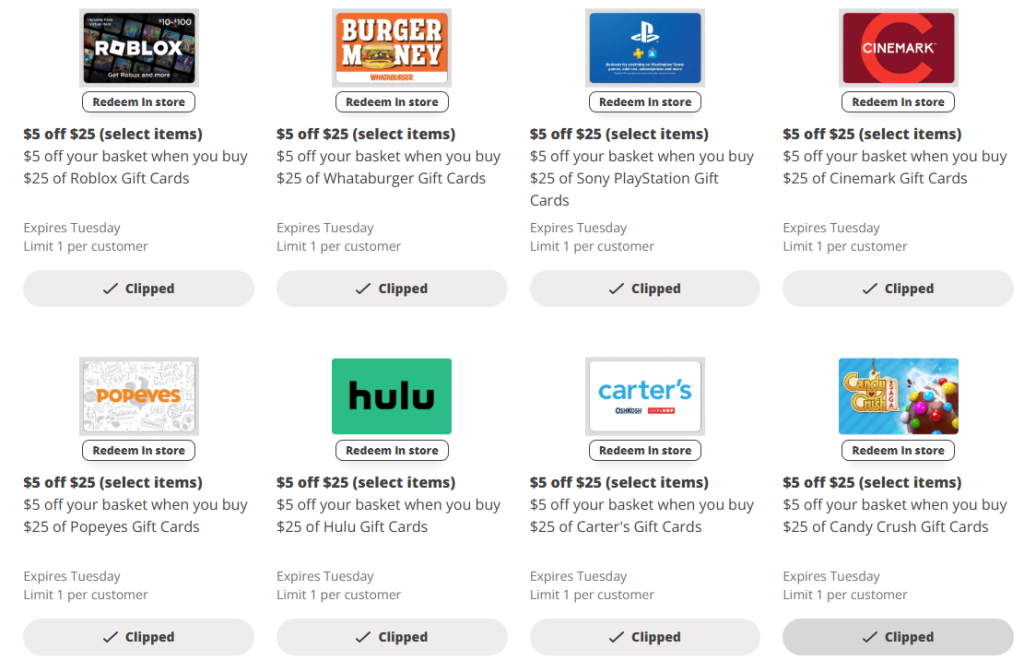Toggle Clipped state on Candy Crush coupon
The height and width of the screenshot is (672, 1024).
[x=898, y=637]
